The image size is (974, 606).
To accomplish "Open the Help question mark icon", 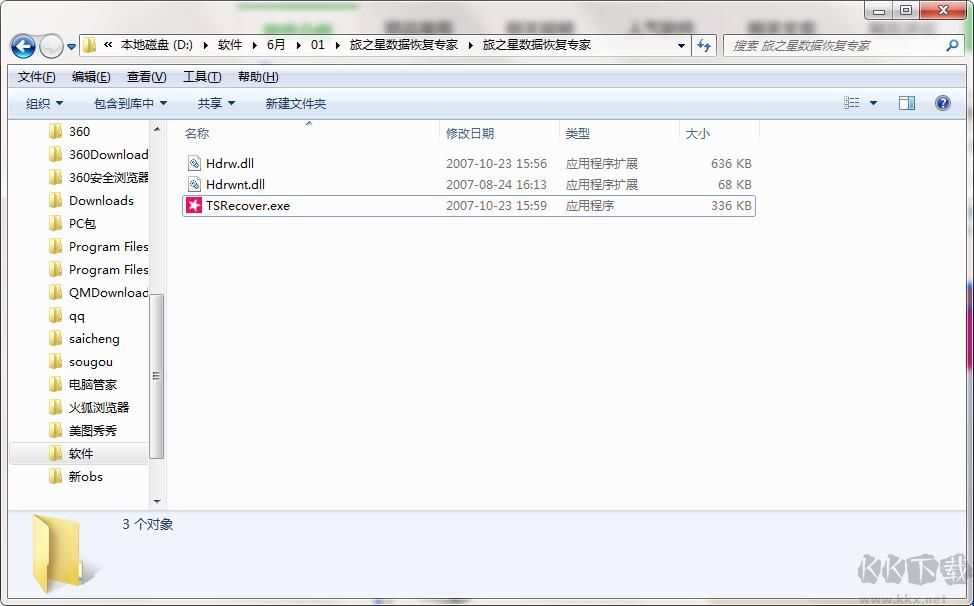I will (941, 102).
